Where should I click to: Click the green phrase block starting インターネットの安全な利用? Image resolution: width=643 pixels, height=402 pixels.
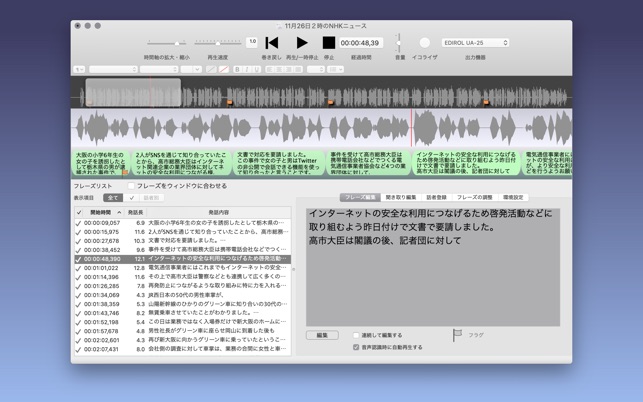(x=466, y=163)
